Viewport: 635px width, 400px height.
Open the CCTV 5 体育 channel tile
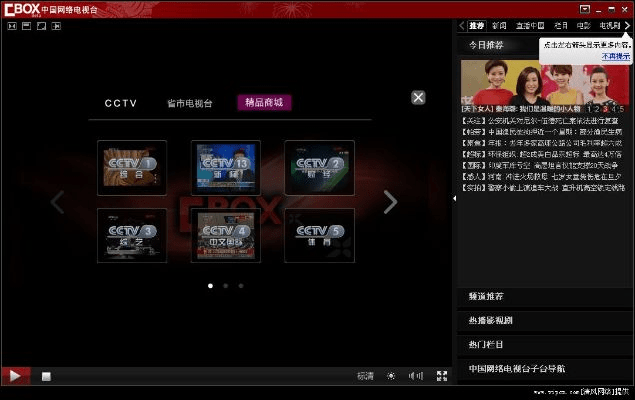(x=320, y=236)
